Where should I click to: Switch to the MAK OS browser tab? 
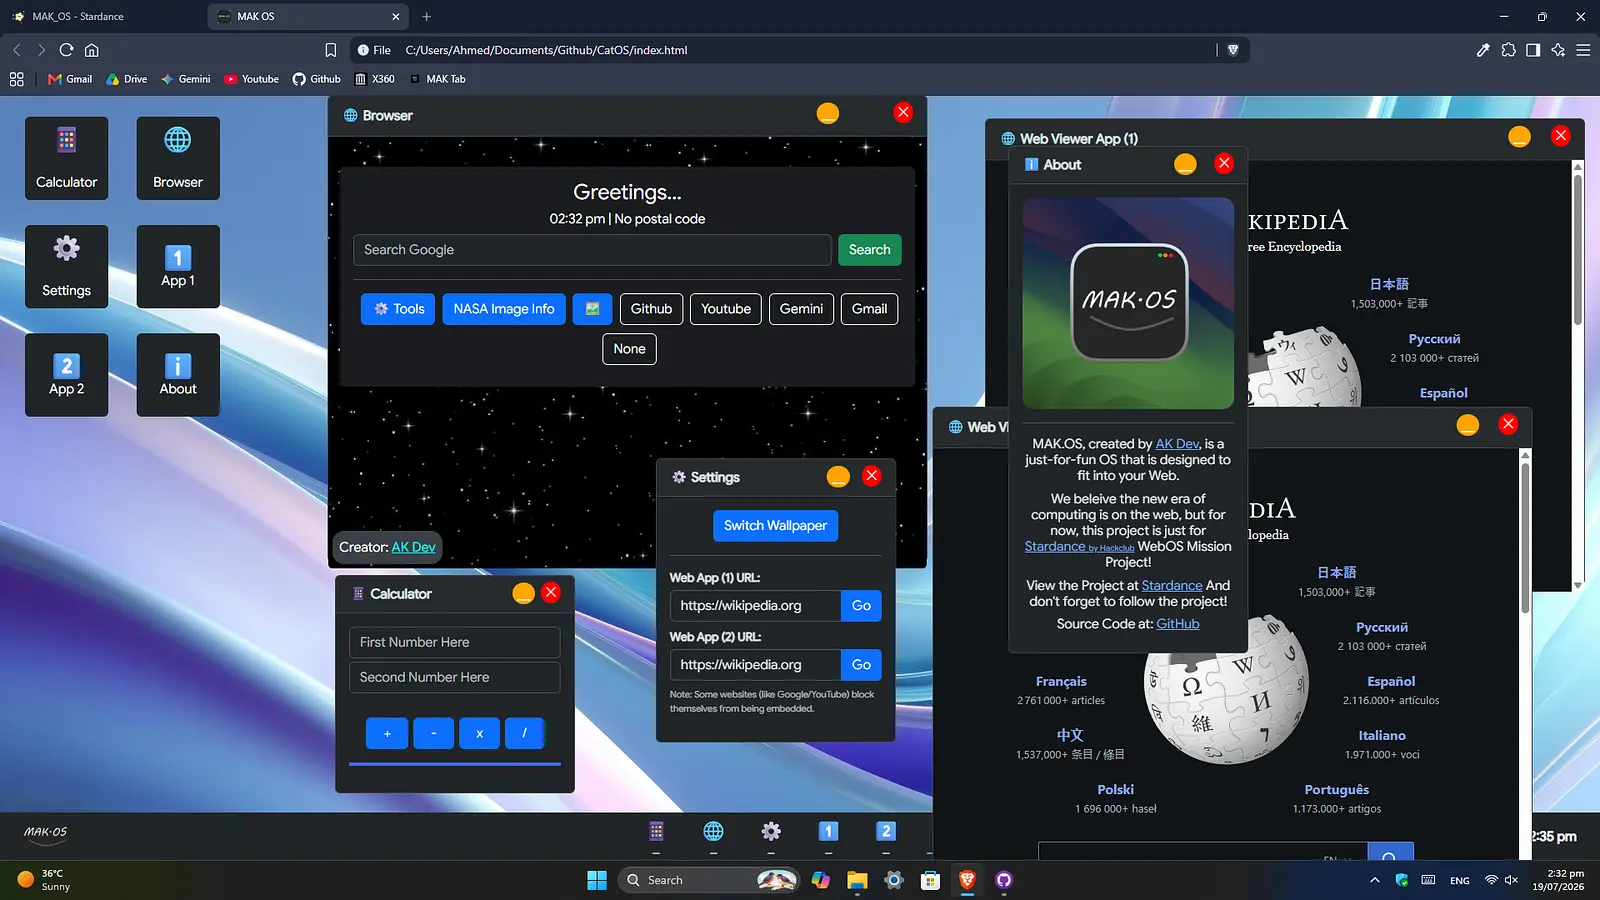pyautogui.click(x=308, y=16)
